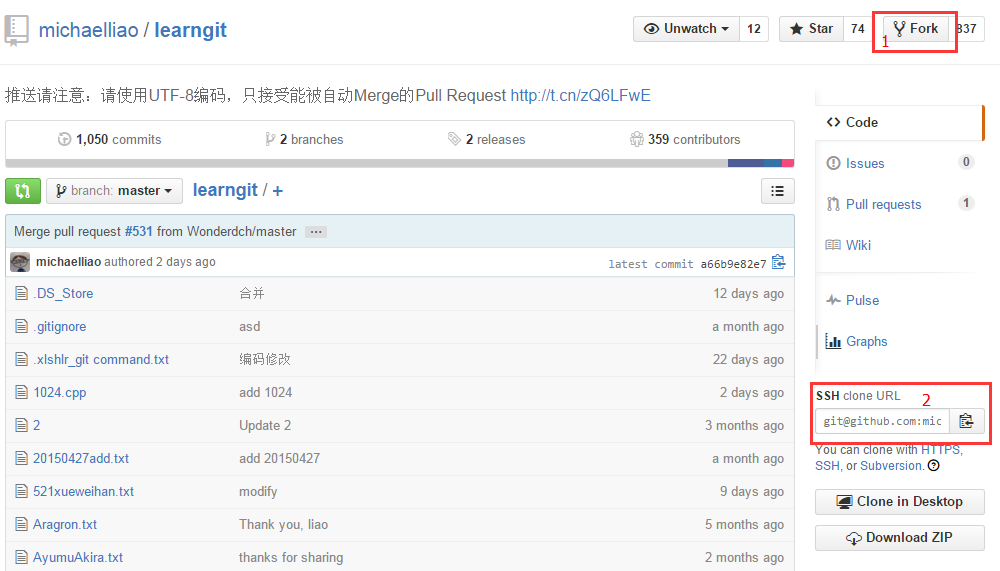Click the Clone in Desktop button
The image size is (1000, 571).
899,501
